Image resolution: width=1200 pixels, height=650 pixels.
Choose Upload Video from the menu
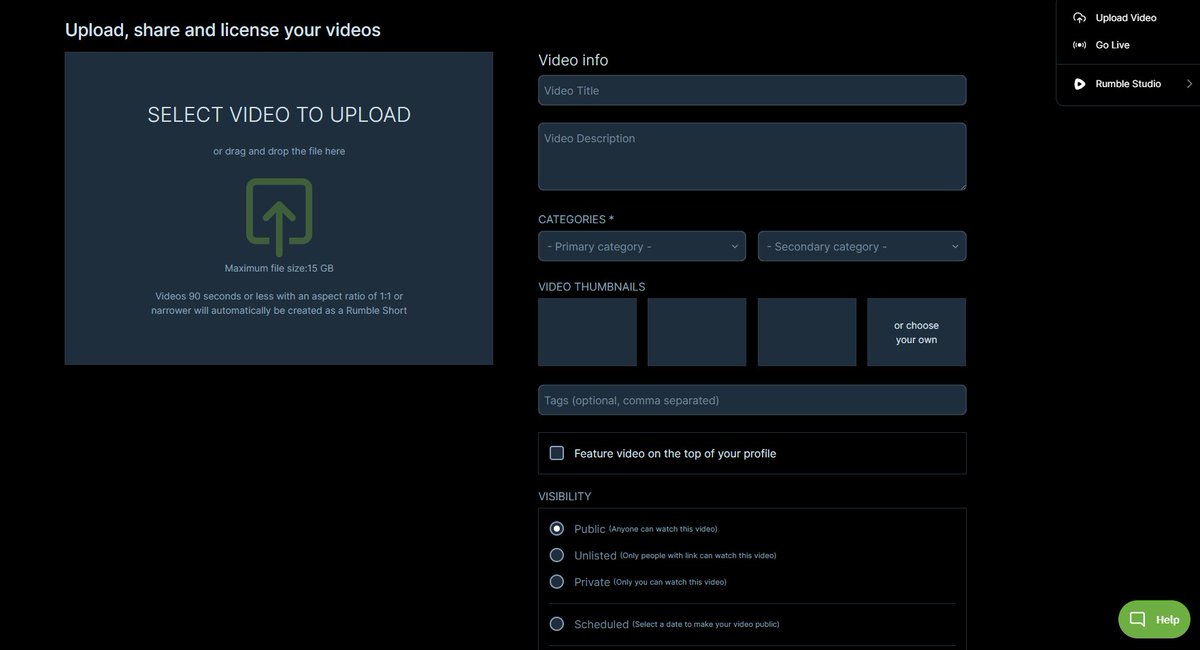tap(1127, 18)
